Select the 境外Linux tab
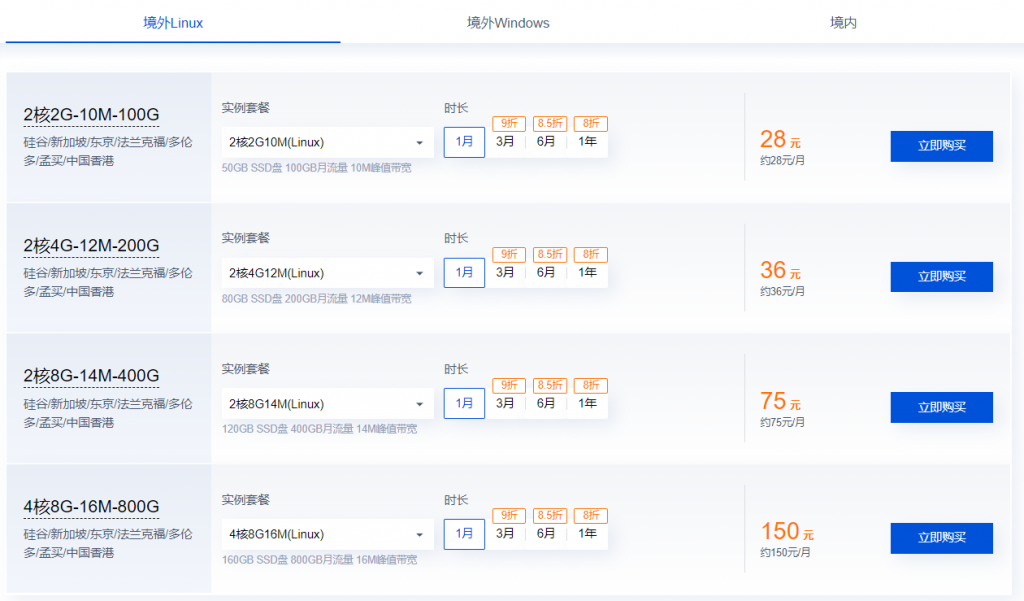This screenshot has width=1024, height=601. [173, 22]
